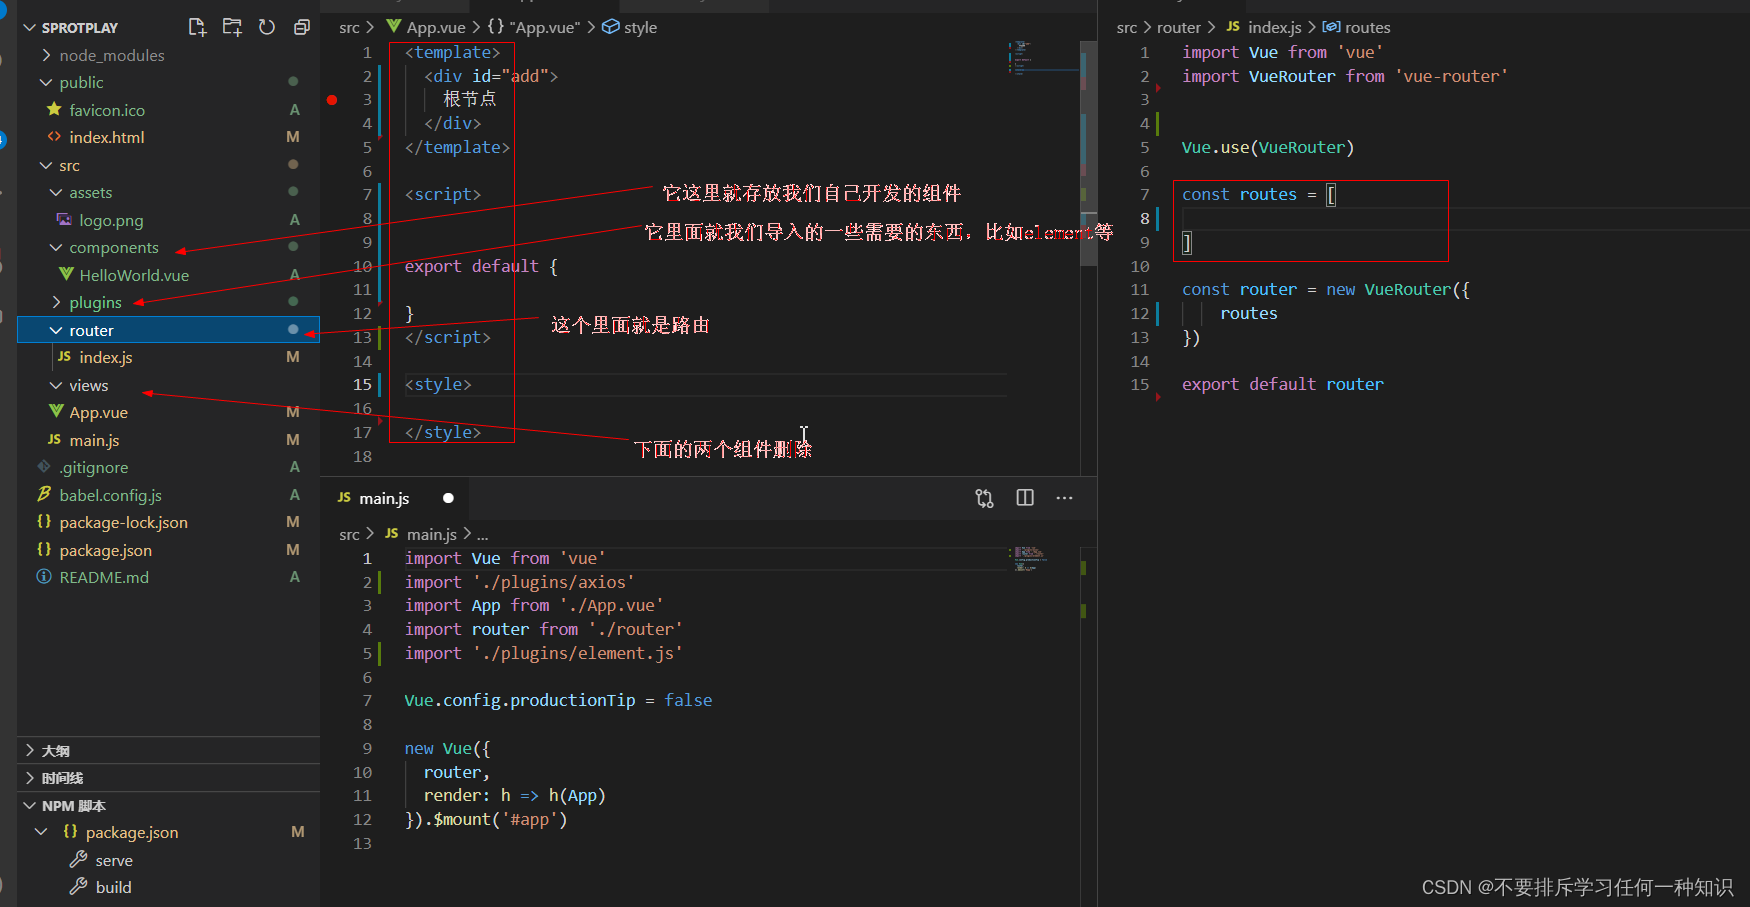Open the .gitignore file
1750x907 pixels.
pyautogui.click(x=93, y=467)
